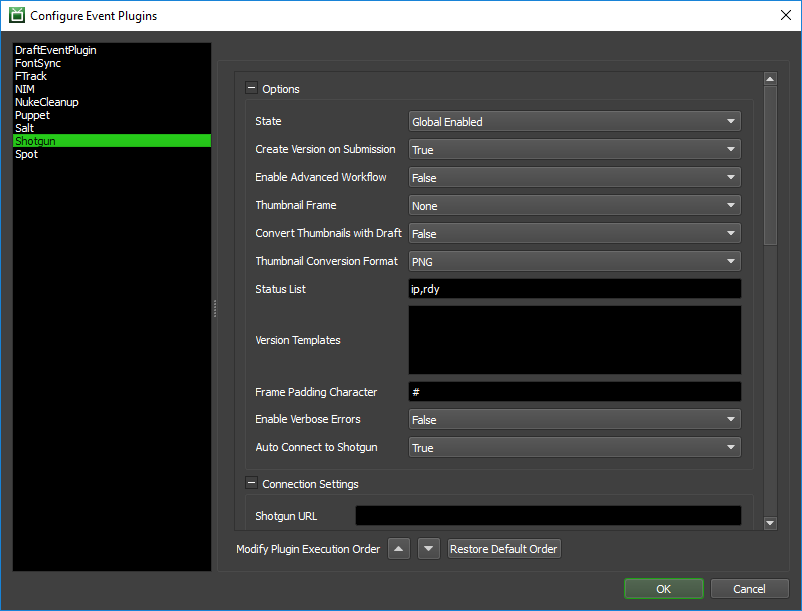Move plugin down in execution order
The image size is (802, 611).
click(x=428, y=549)
